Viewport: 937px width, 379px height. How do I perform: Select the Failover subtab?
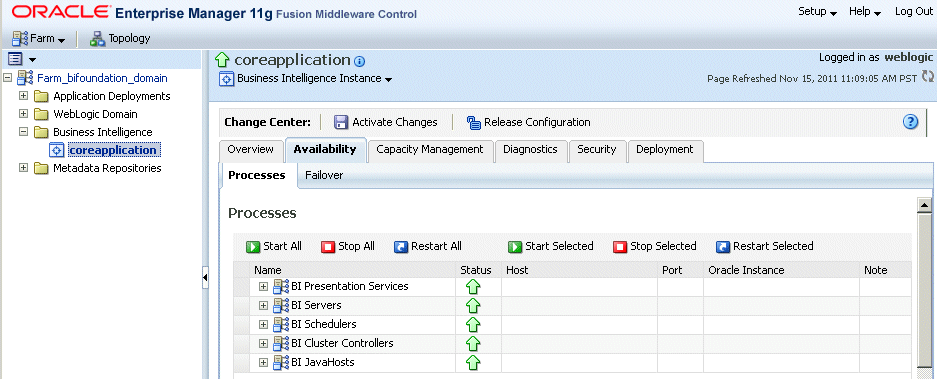(324, 176)
